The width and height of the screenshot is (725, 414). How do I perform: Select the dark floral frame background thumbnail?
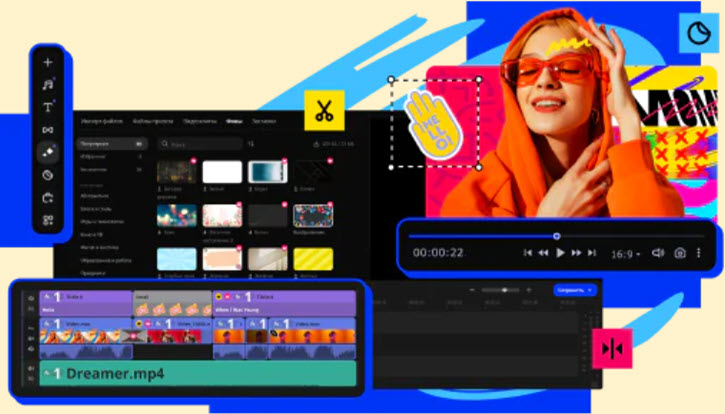click(313, 216)
